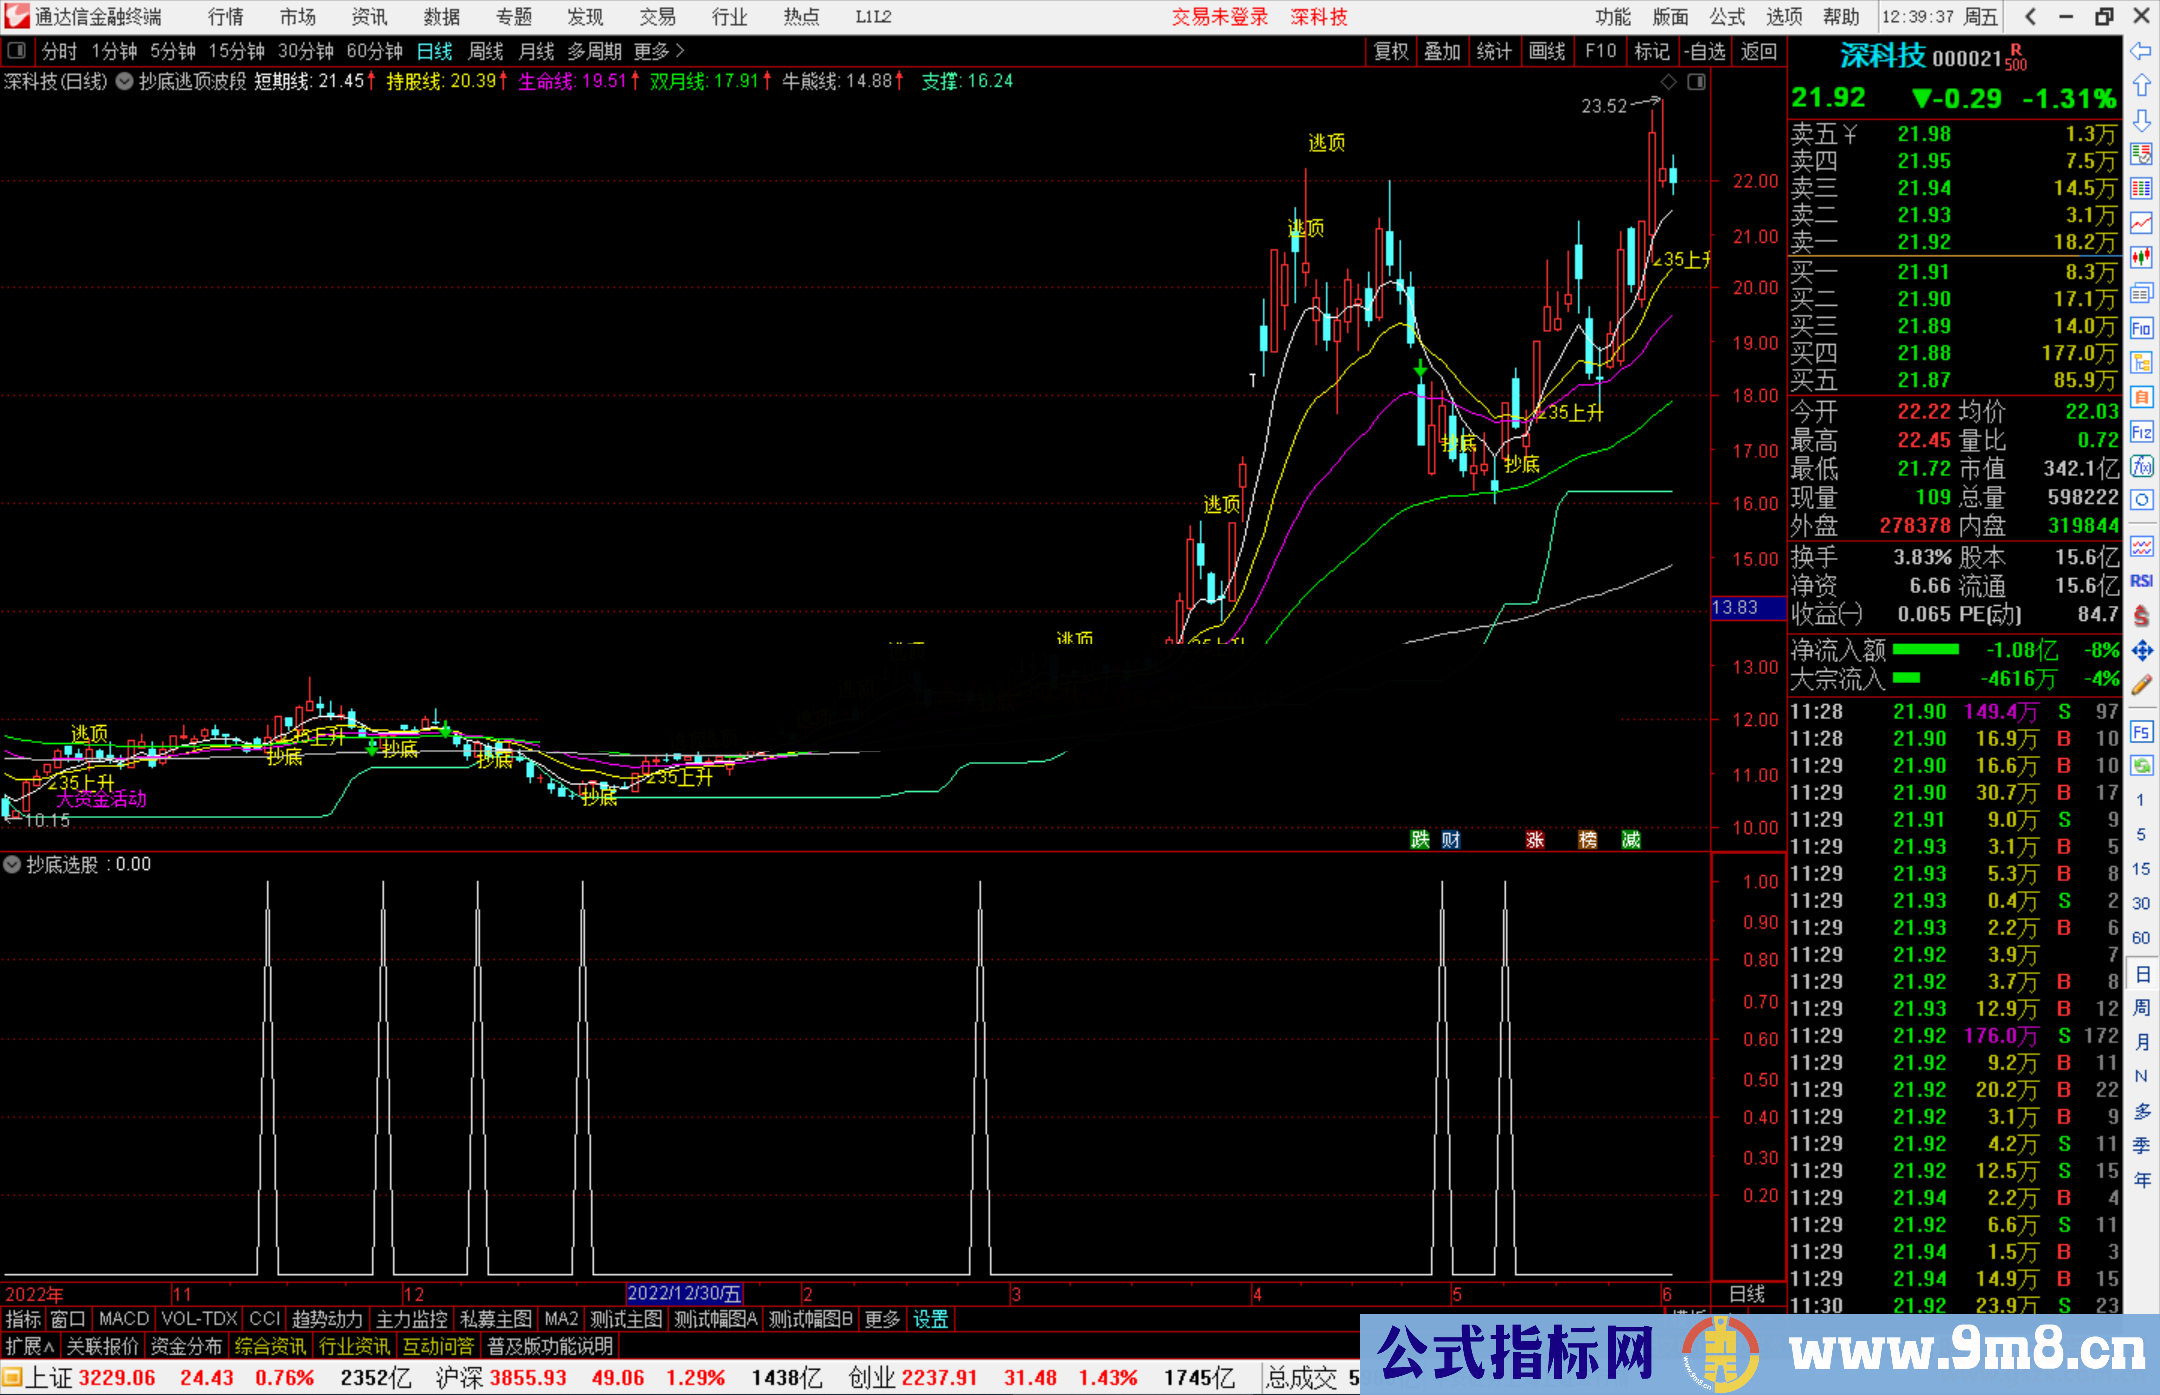Switch to the MACD indicator tab

point(124,1319)
